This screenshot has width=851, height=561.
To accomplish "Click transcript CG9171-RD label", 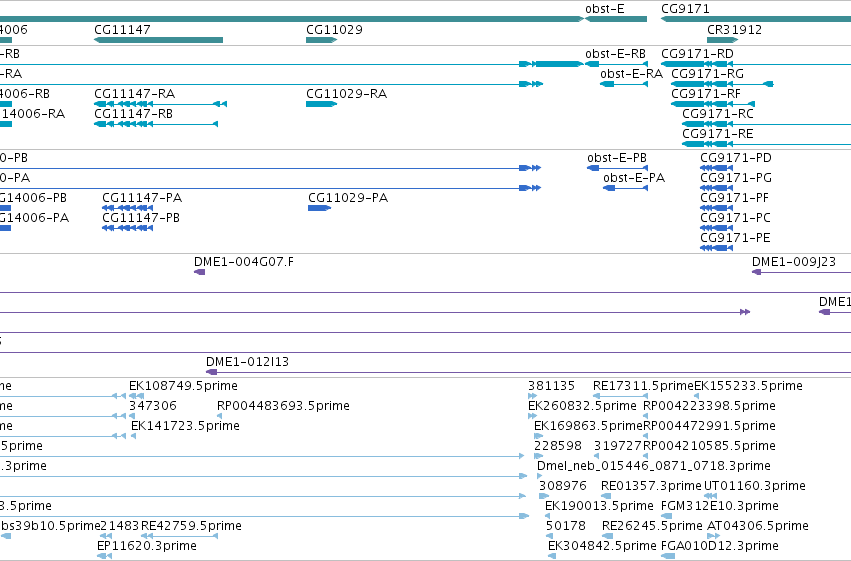I will [x=697, y=54].
